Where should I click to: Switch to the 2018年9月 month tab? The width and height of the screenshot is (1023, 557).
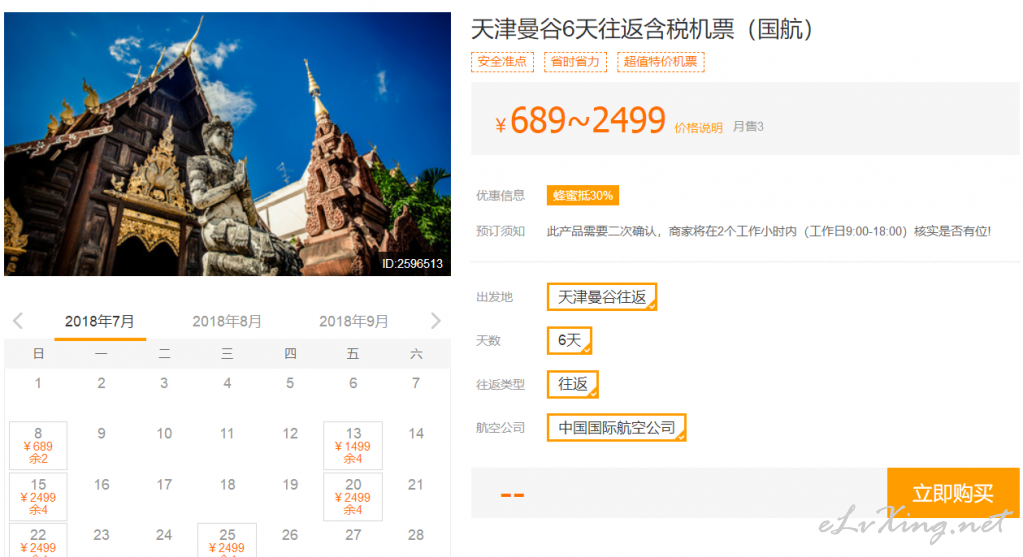pyautogui.click(x=354, y=322)
